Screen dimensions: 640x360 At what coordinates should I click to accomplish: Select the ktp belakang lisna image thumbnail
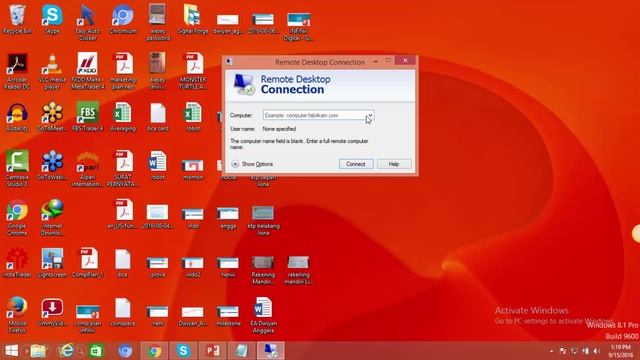[x=263, y=220]
